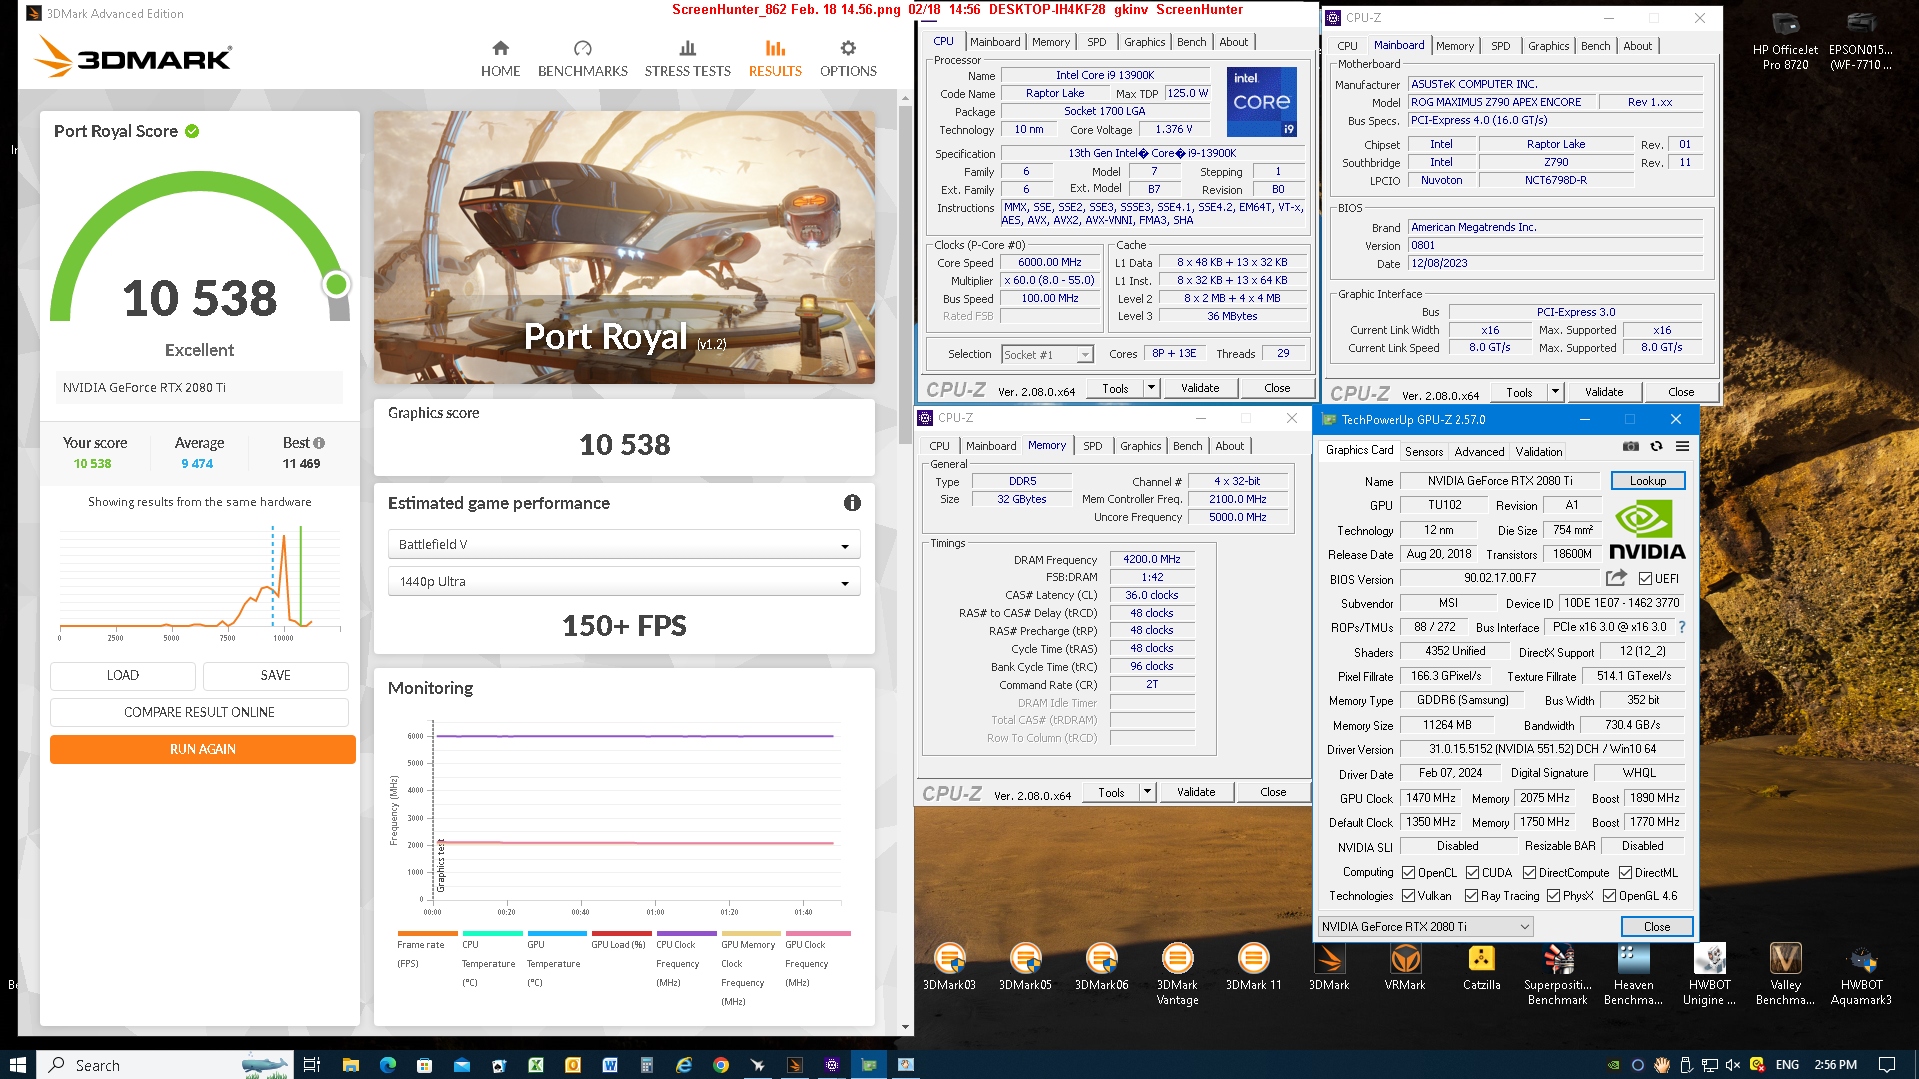Toggle the Vulkan checkbox

pos(1408,896)
